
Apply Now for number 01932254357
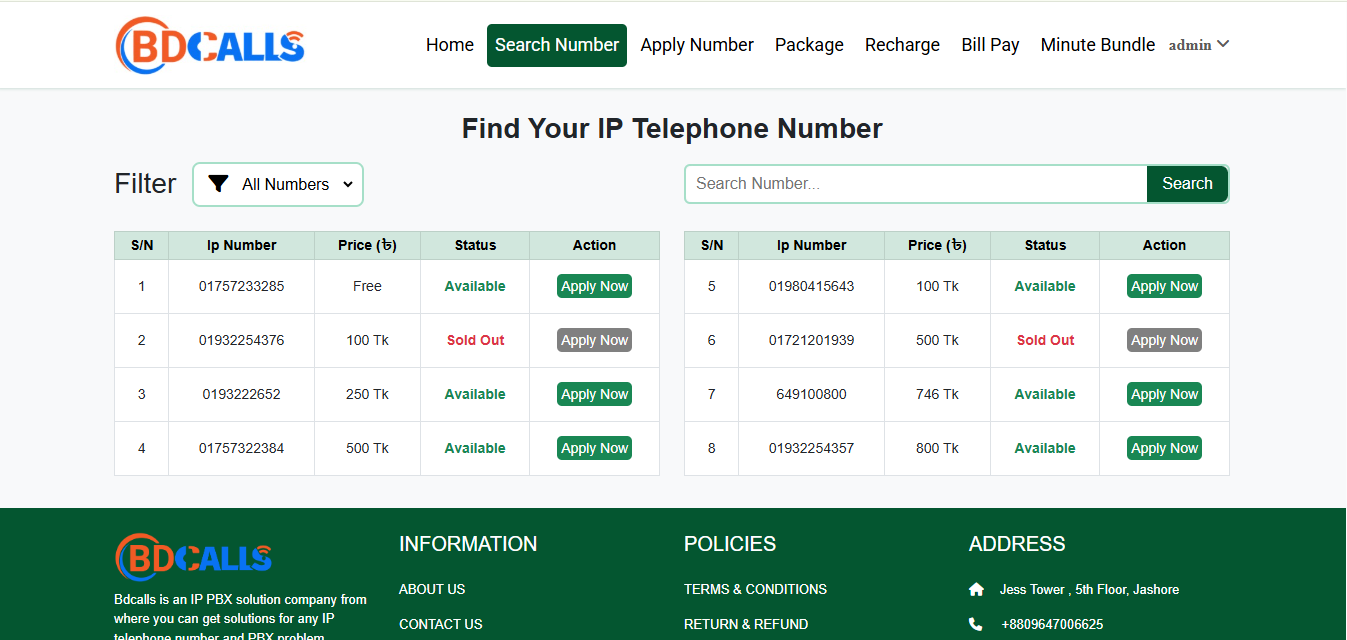1164,449
